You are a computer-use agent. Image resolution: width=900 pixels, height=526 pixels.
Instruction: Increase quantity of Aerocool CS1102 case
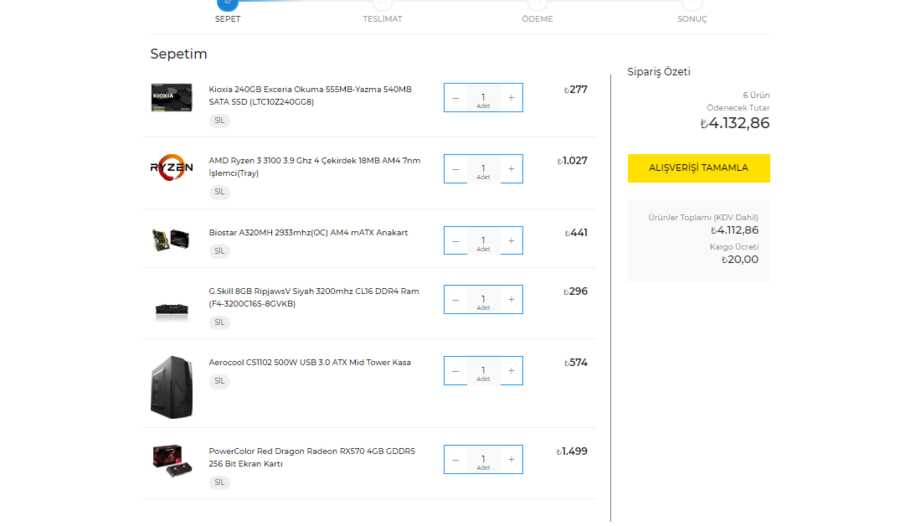(x=511, y=370)
